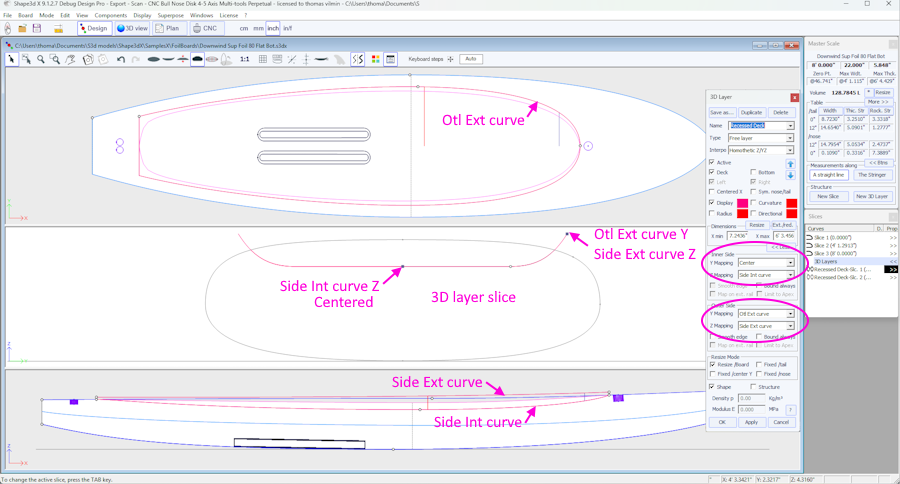Move layer up with blue arrow
This screenshot has width=900, height=484.
(790, 163)
